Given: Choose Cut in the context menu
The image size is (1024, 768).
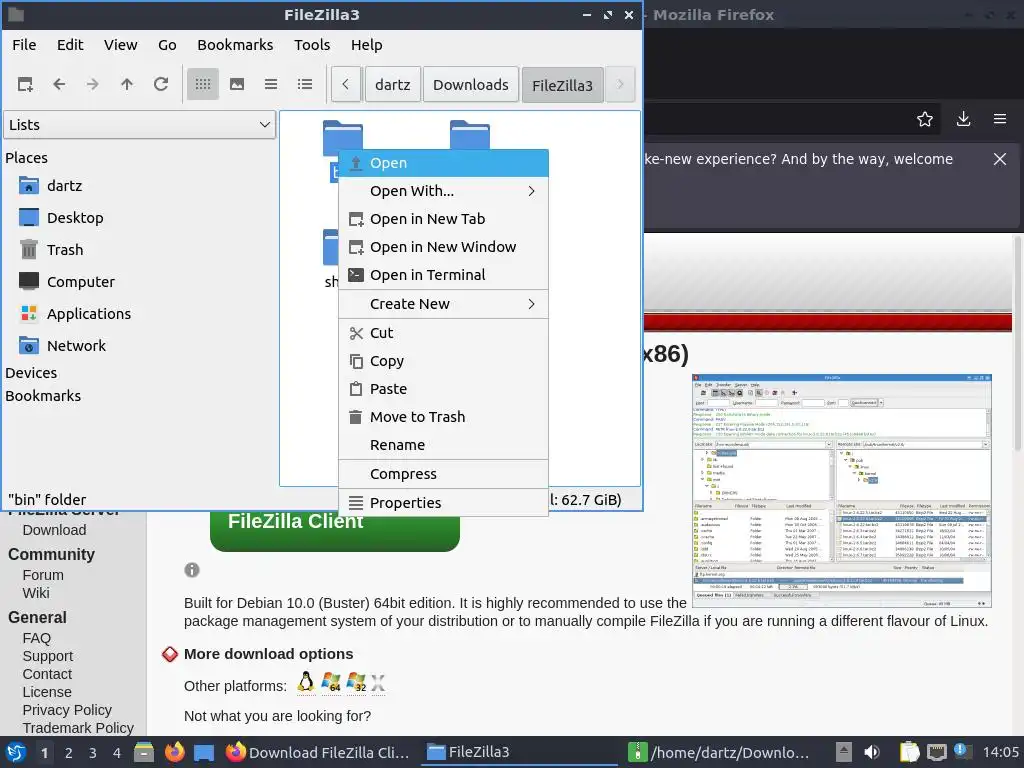Looking at the screenshot, I should click(x=443, y=333).
